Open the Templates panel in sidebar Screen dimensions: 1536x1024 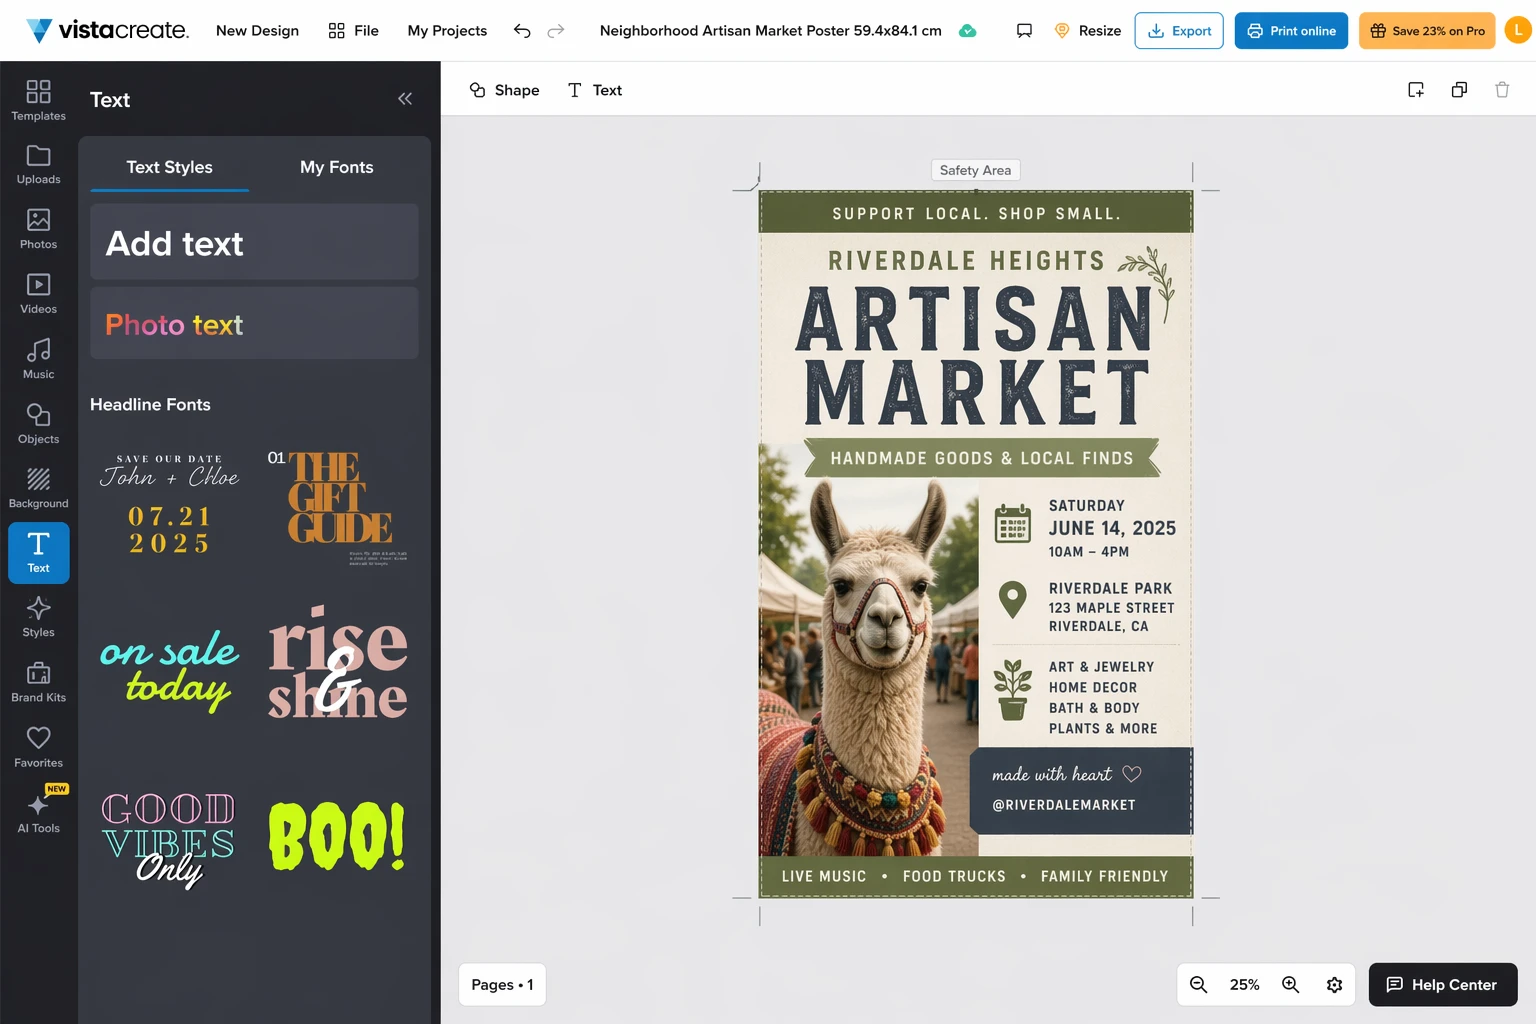(38, 100)
